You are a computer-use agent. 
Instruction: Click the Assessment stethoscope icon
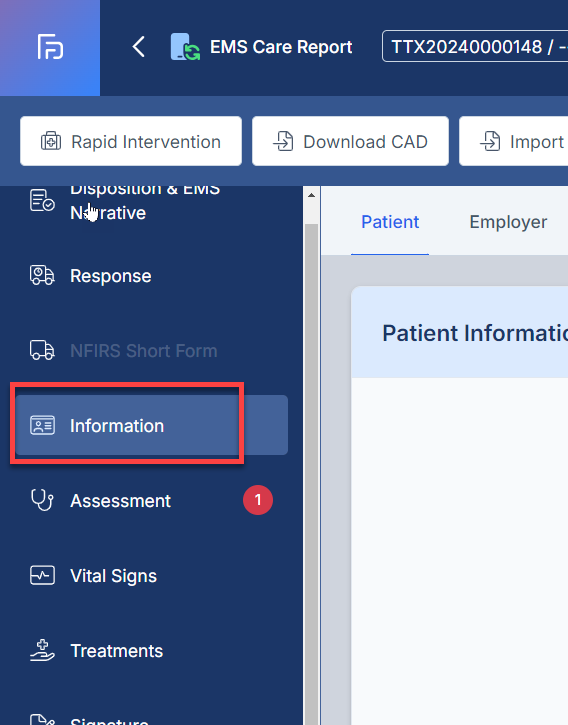coord(42,500)
